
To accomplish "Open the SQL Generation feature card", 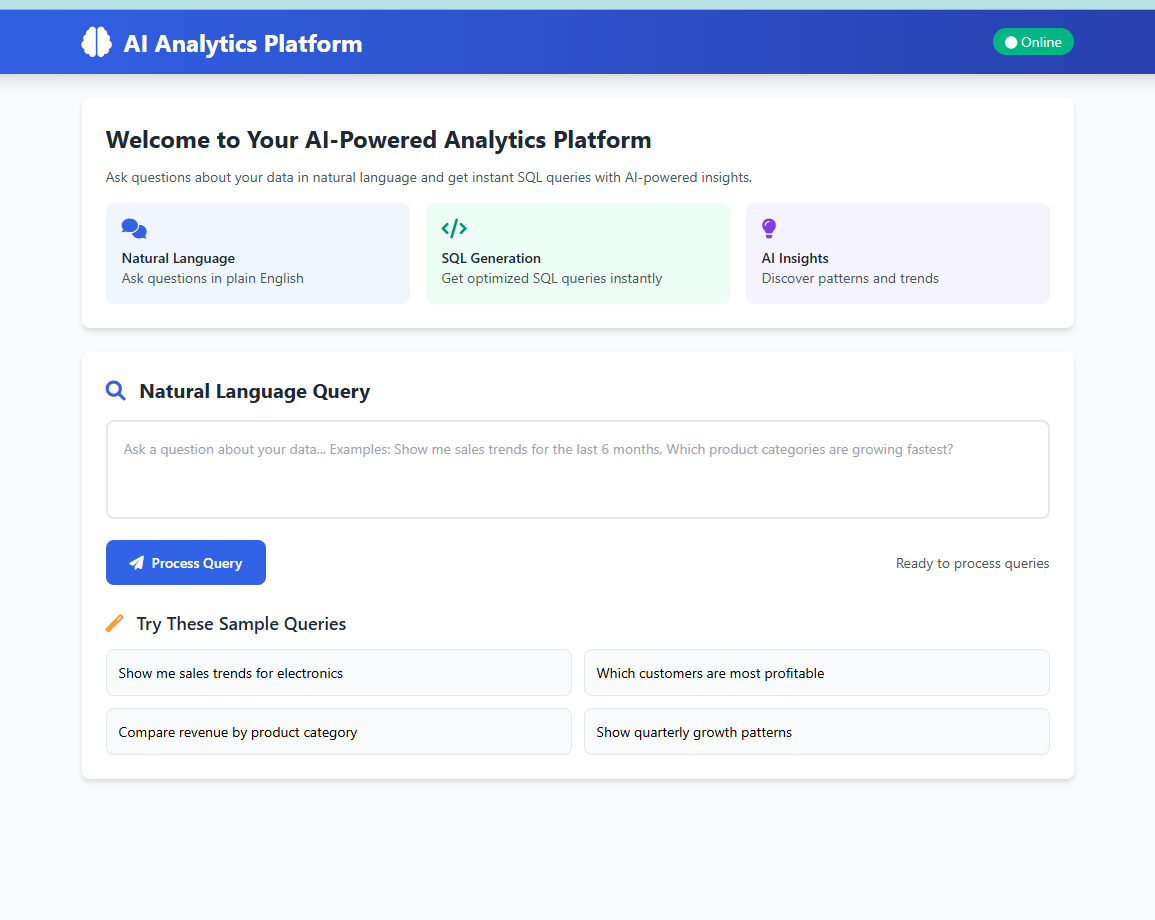I will point(577,254).
